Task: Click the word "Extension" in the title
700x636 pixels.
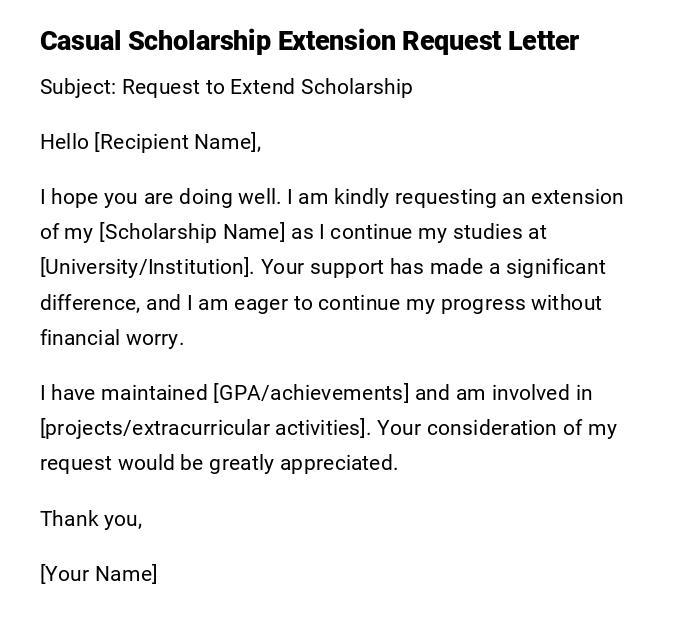Action: tap(336, 41)
